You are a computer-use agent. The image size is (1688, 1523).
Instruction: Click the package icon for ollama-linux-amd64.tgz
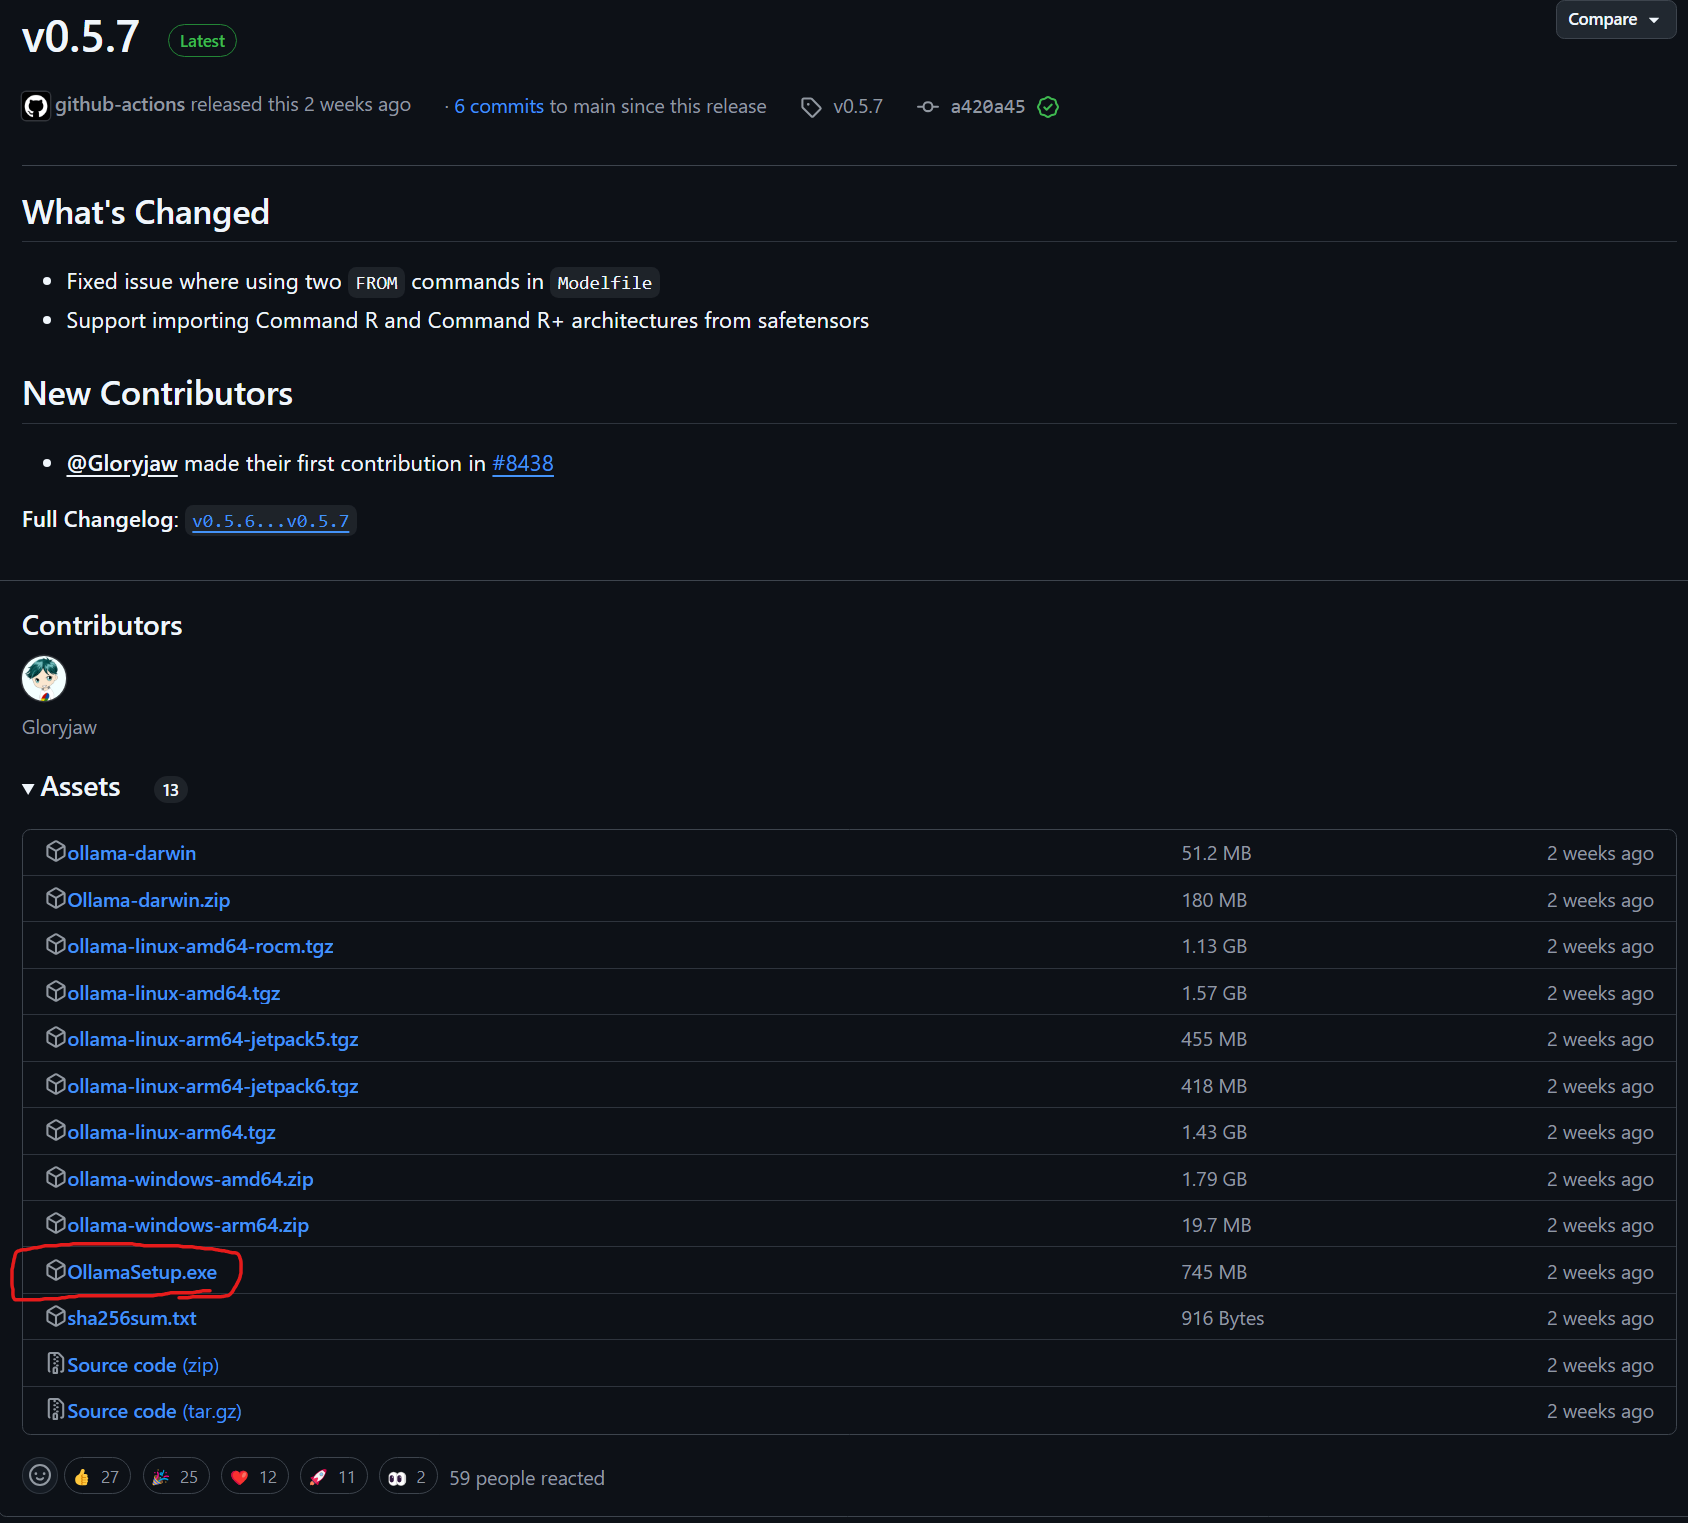click(56, 992)
